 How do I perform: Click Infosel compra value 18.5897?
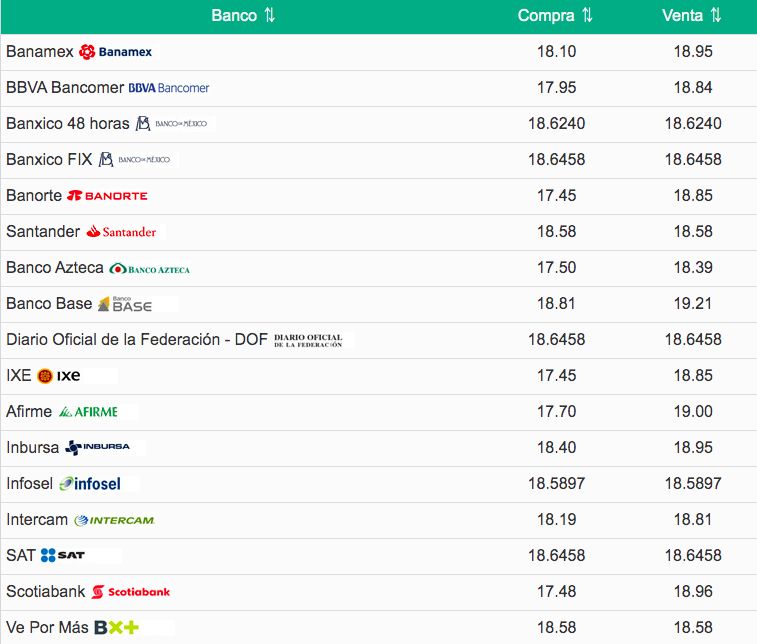pos(557,483)
